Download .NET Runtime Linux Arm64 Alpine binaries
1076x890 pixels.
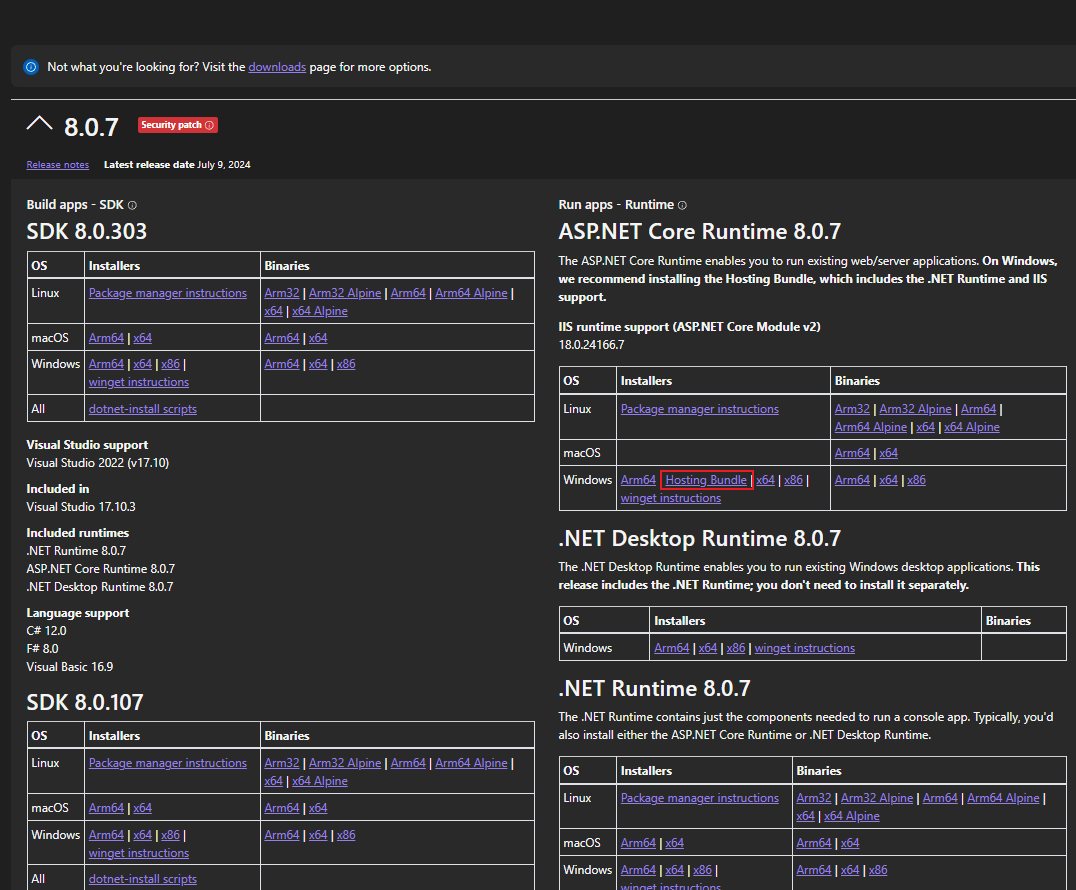click(x=1003, y=798)
